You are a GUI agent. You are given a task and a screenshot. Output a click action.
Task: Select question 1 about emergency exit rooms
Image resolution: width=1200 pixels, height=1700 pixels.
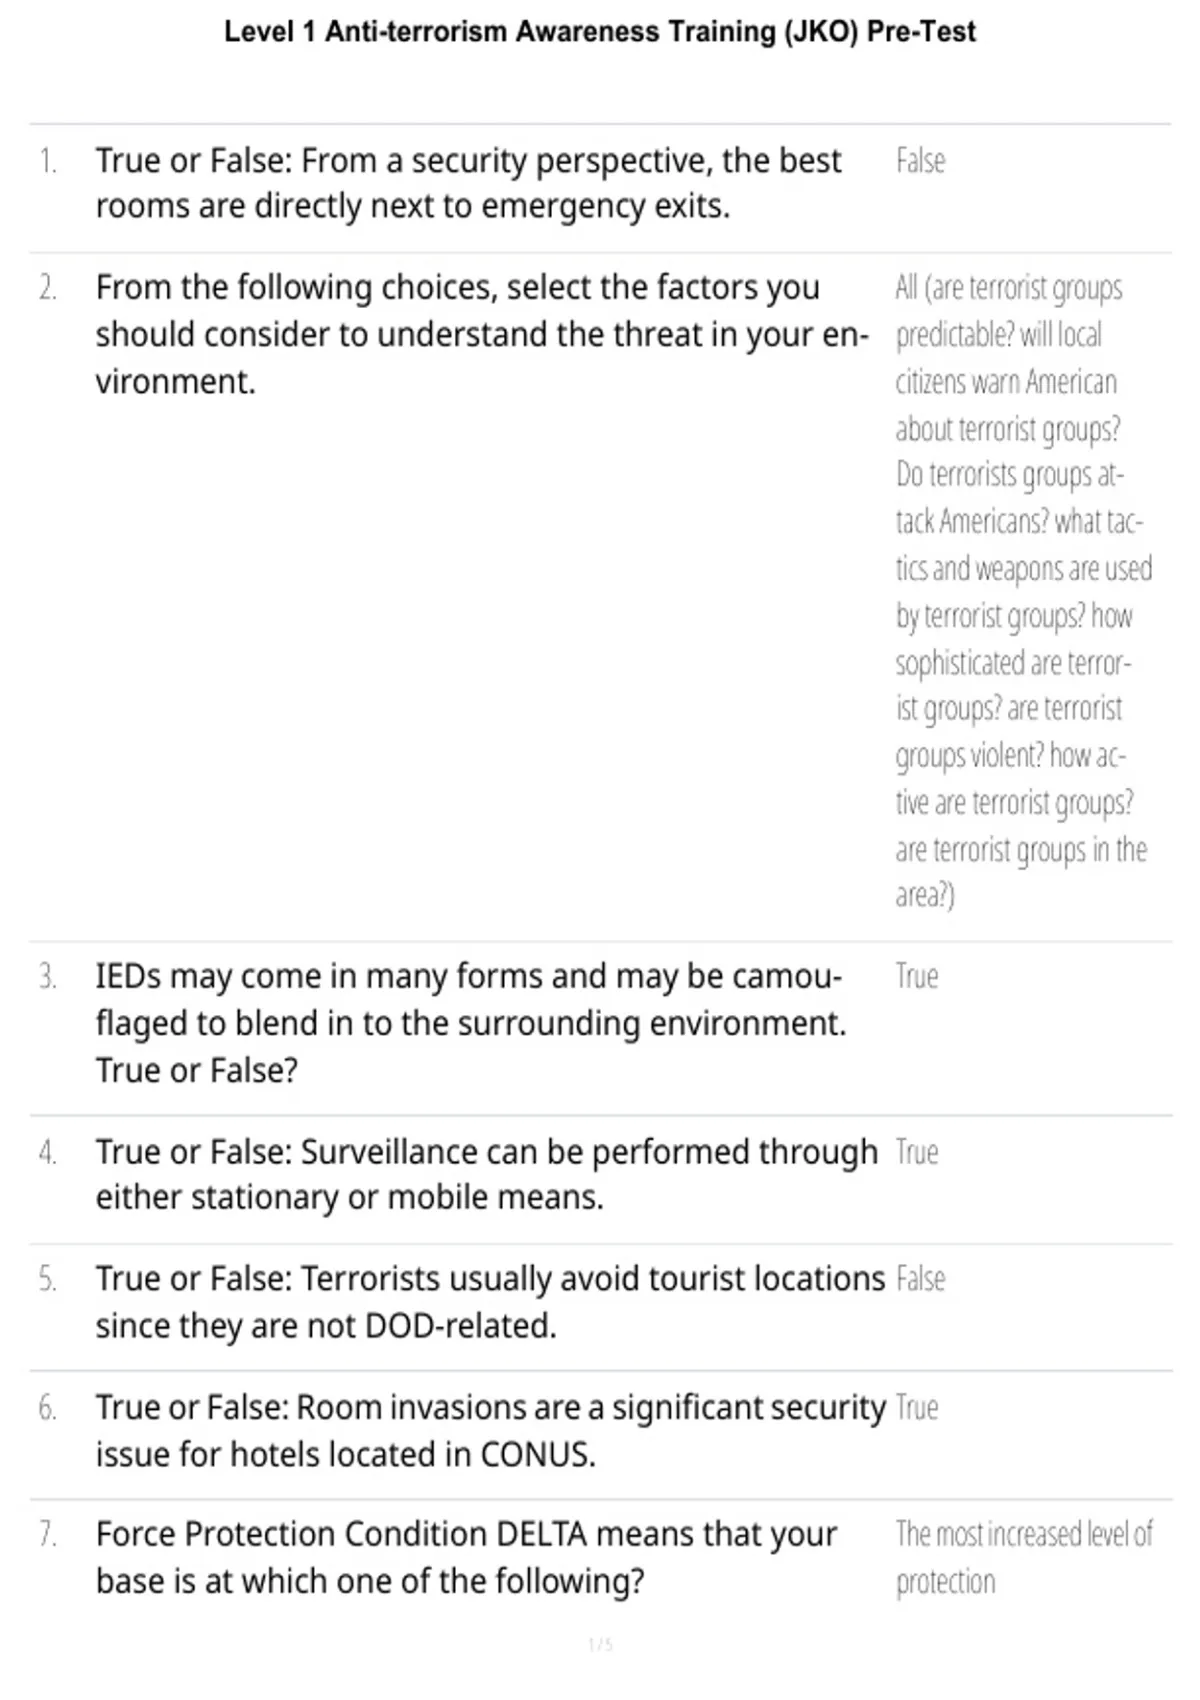point(468,183)
